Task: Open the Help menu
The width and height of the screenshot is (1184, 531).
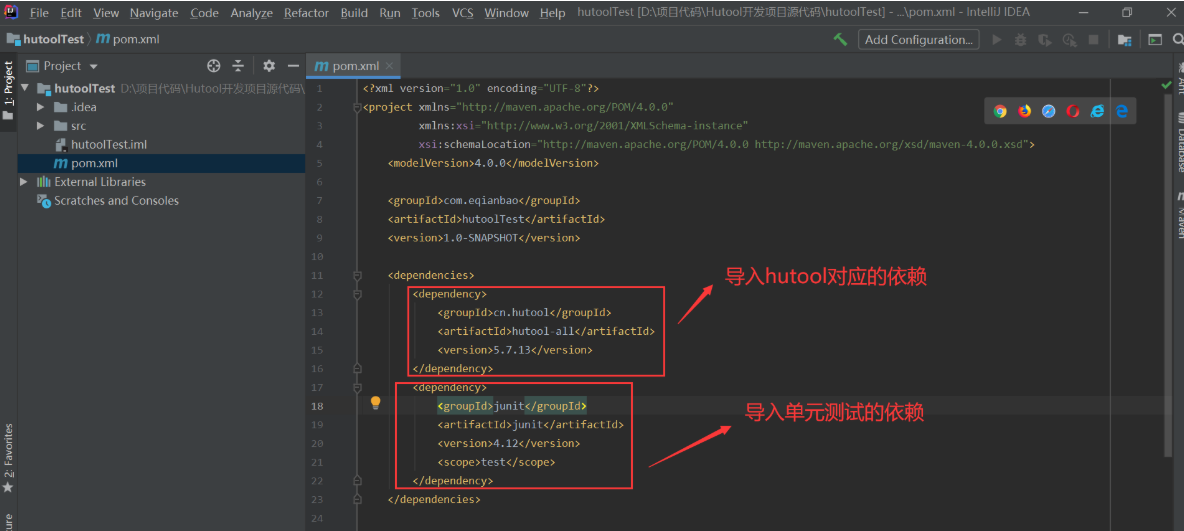Action: click(x=553, y=13)
